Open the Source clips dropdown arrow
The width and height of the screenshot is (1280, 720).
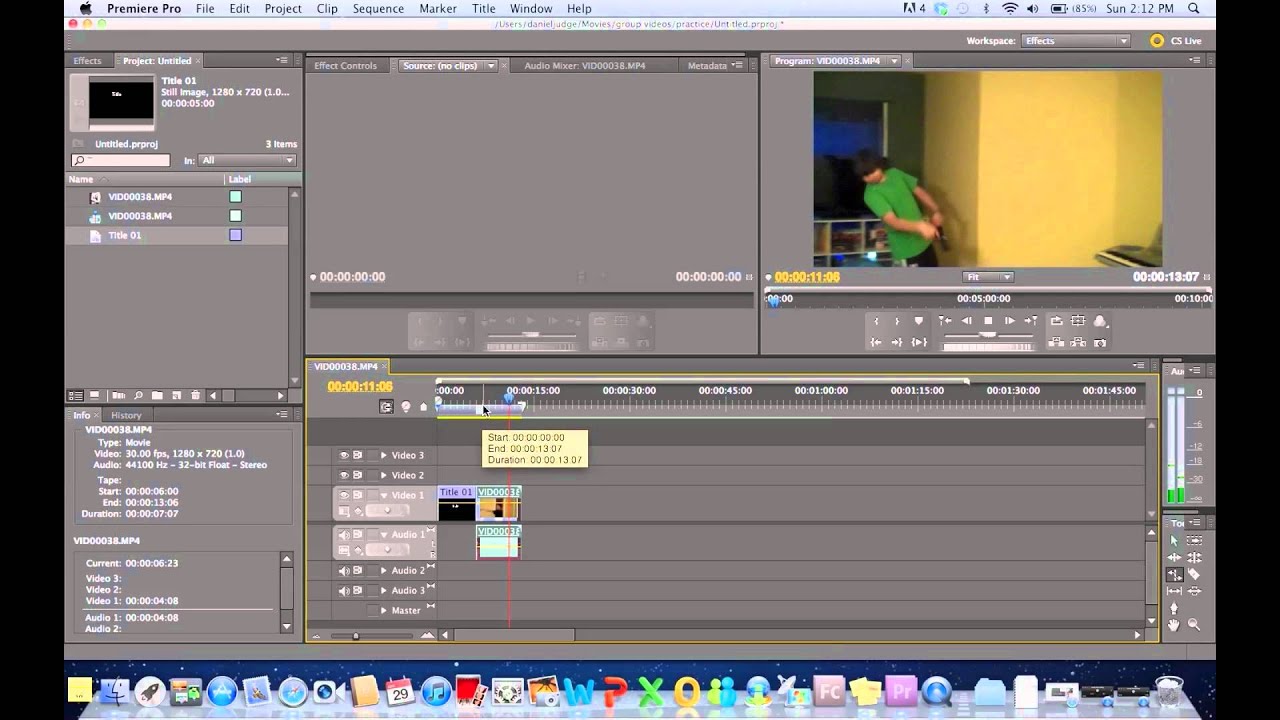pos(490,66)
